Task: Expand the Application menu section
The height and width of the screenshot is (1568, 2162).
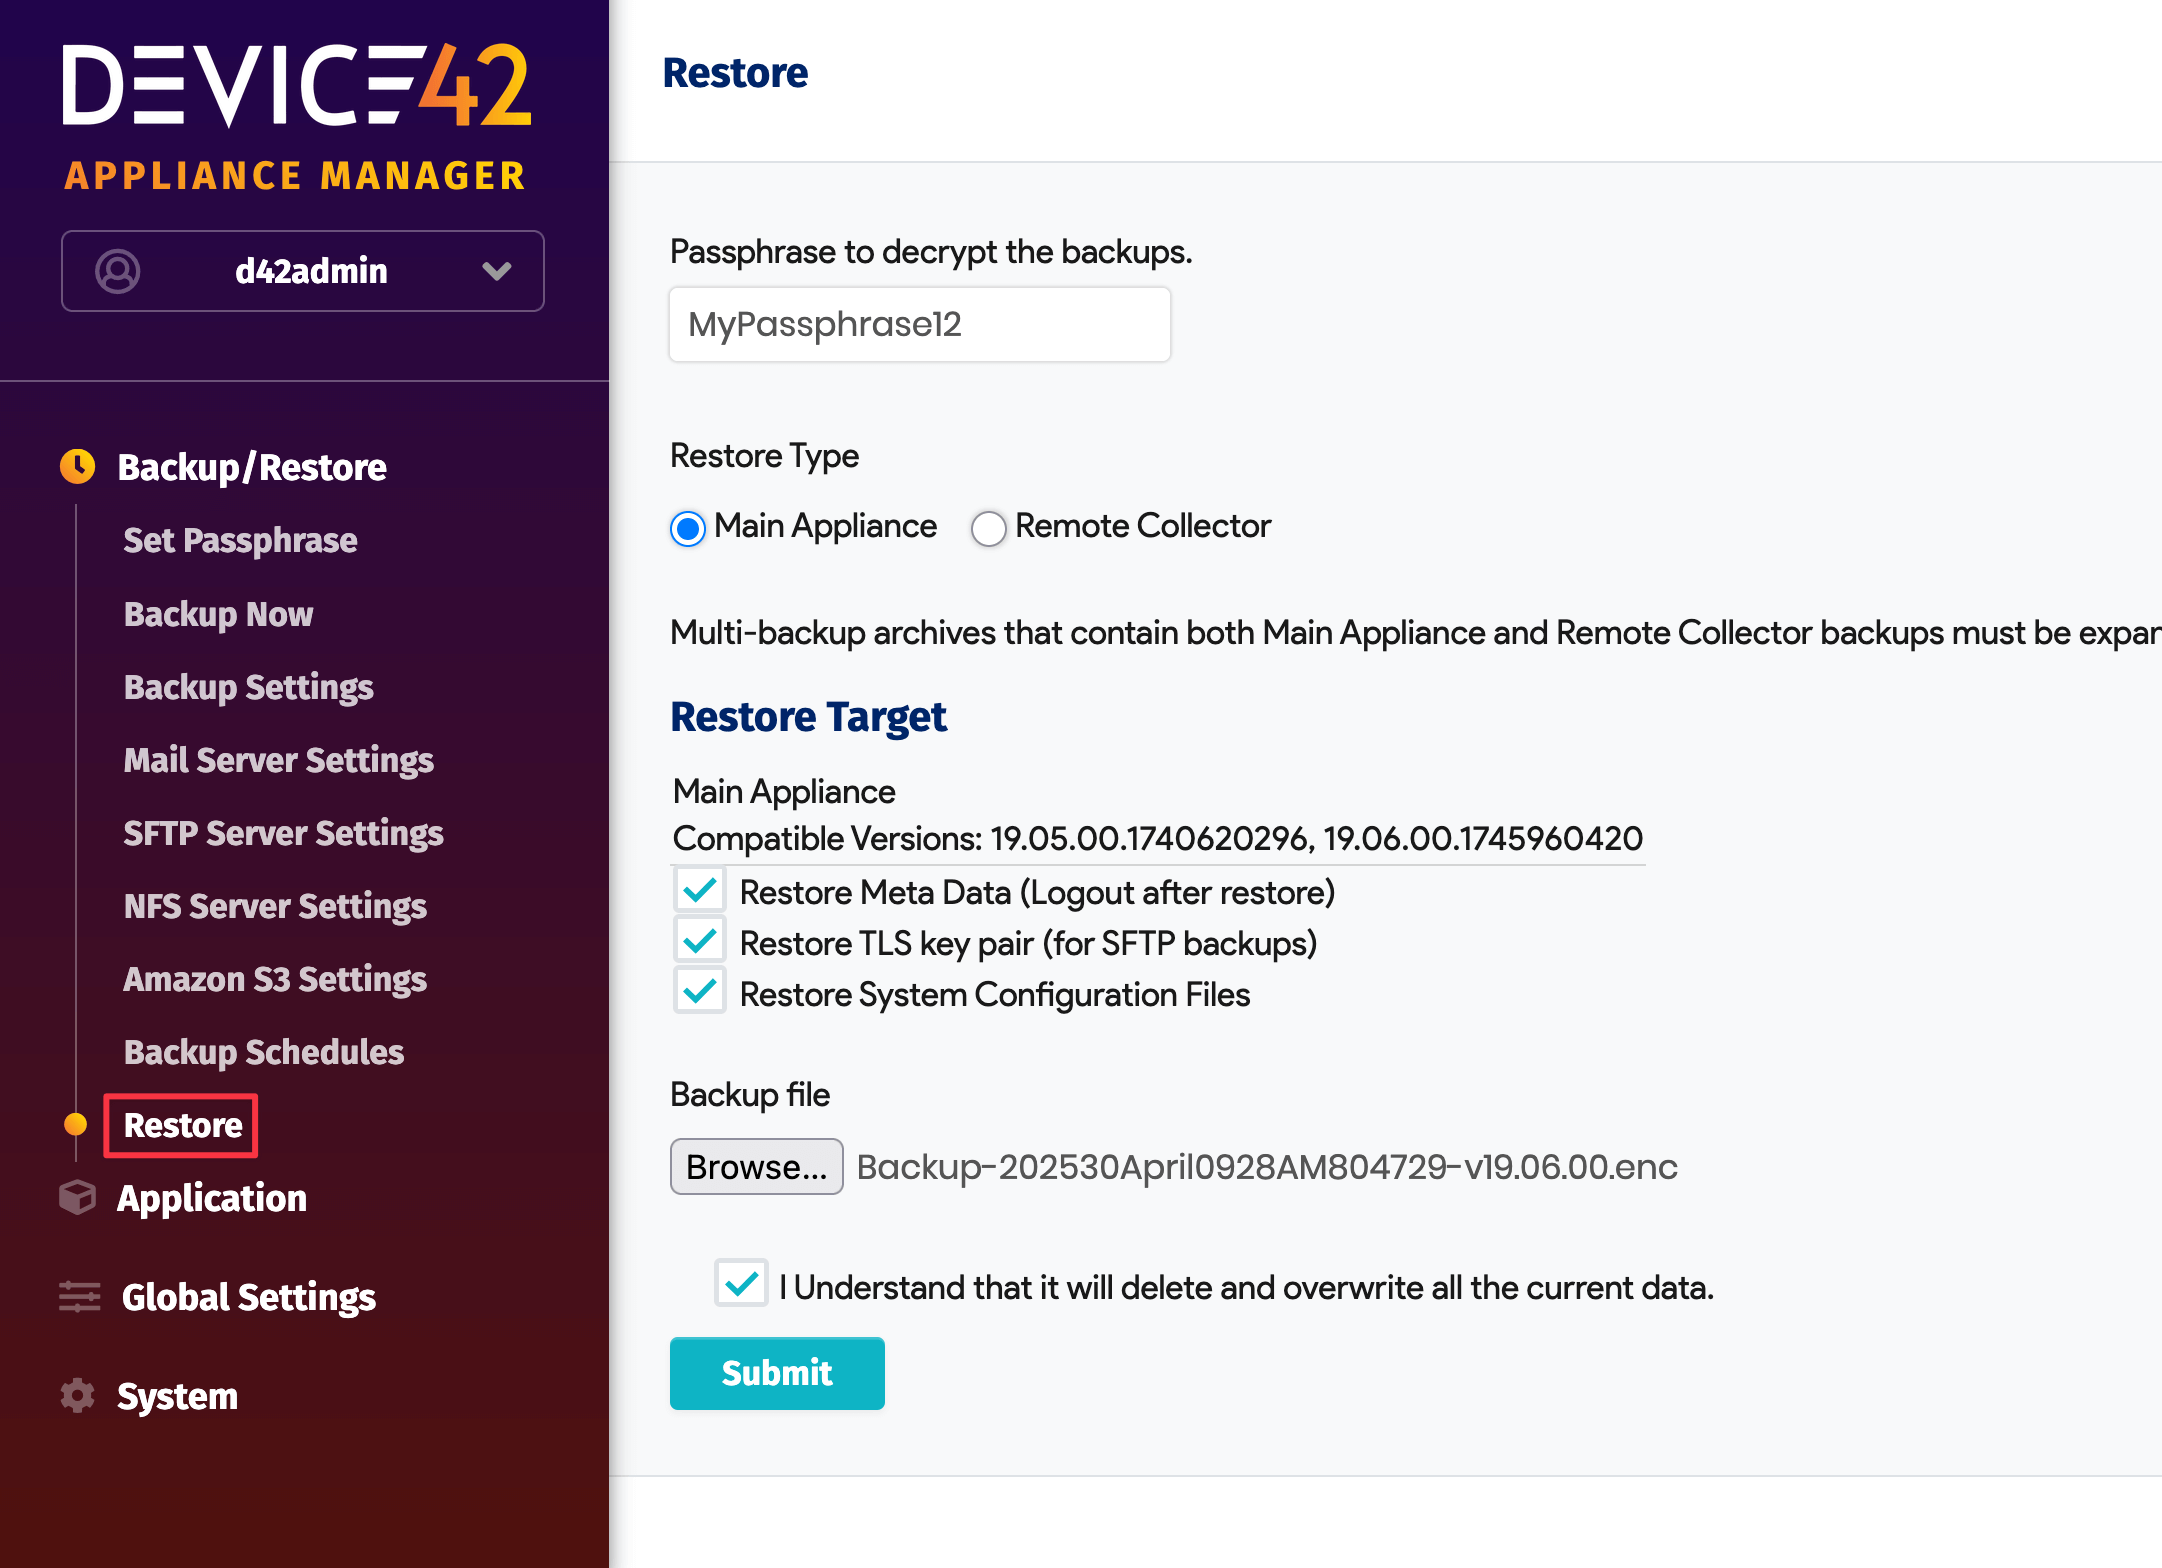Action: [212, 1198]
